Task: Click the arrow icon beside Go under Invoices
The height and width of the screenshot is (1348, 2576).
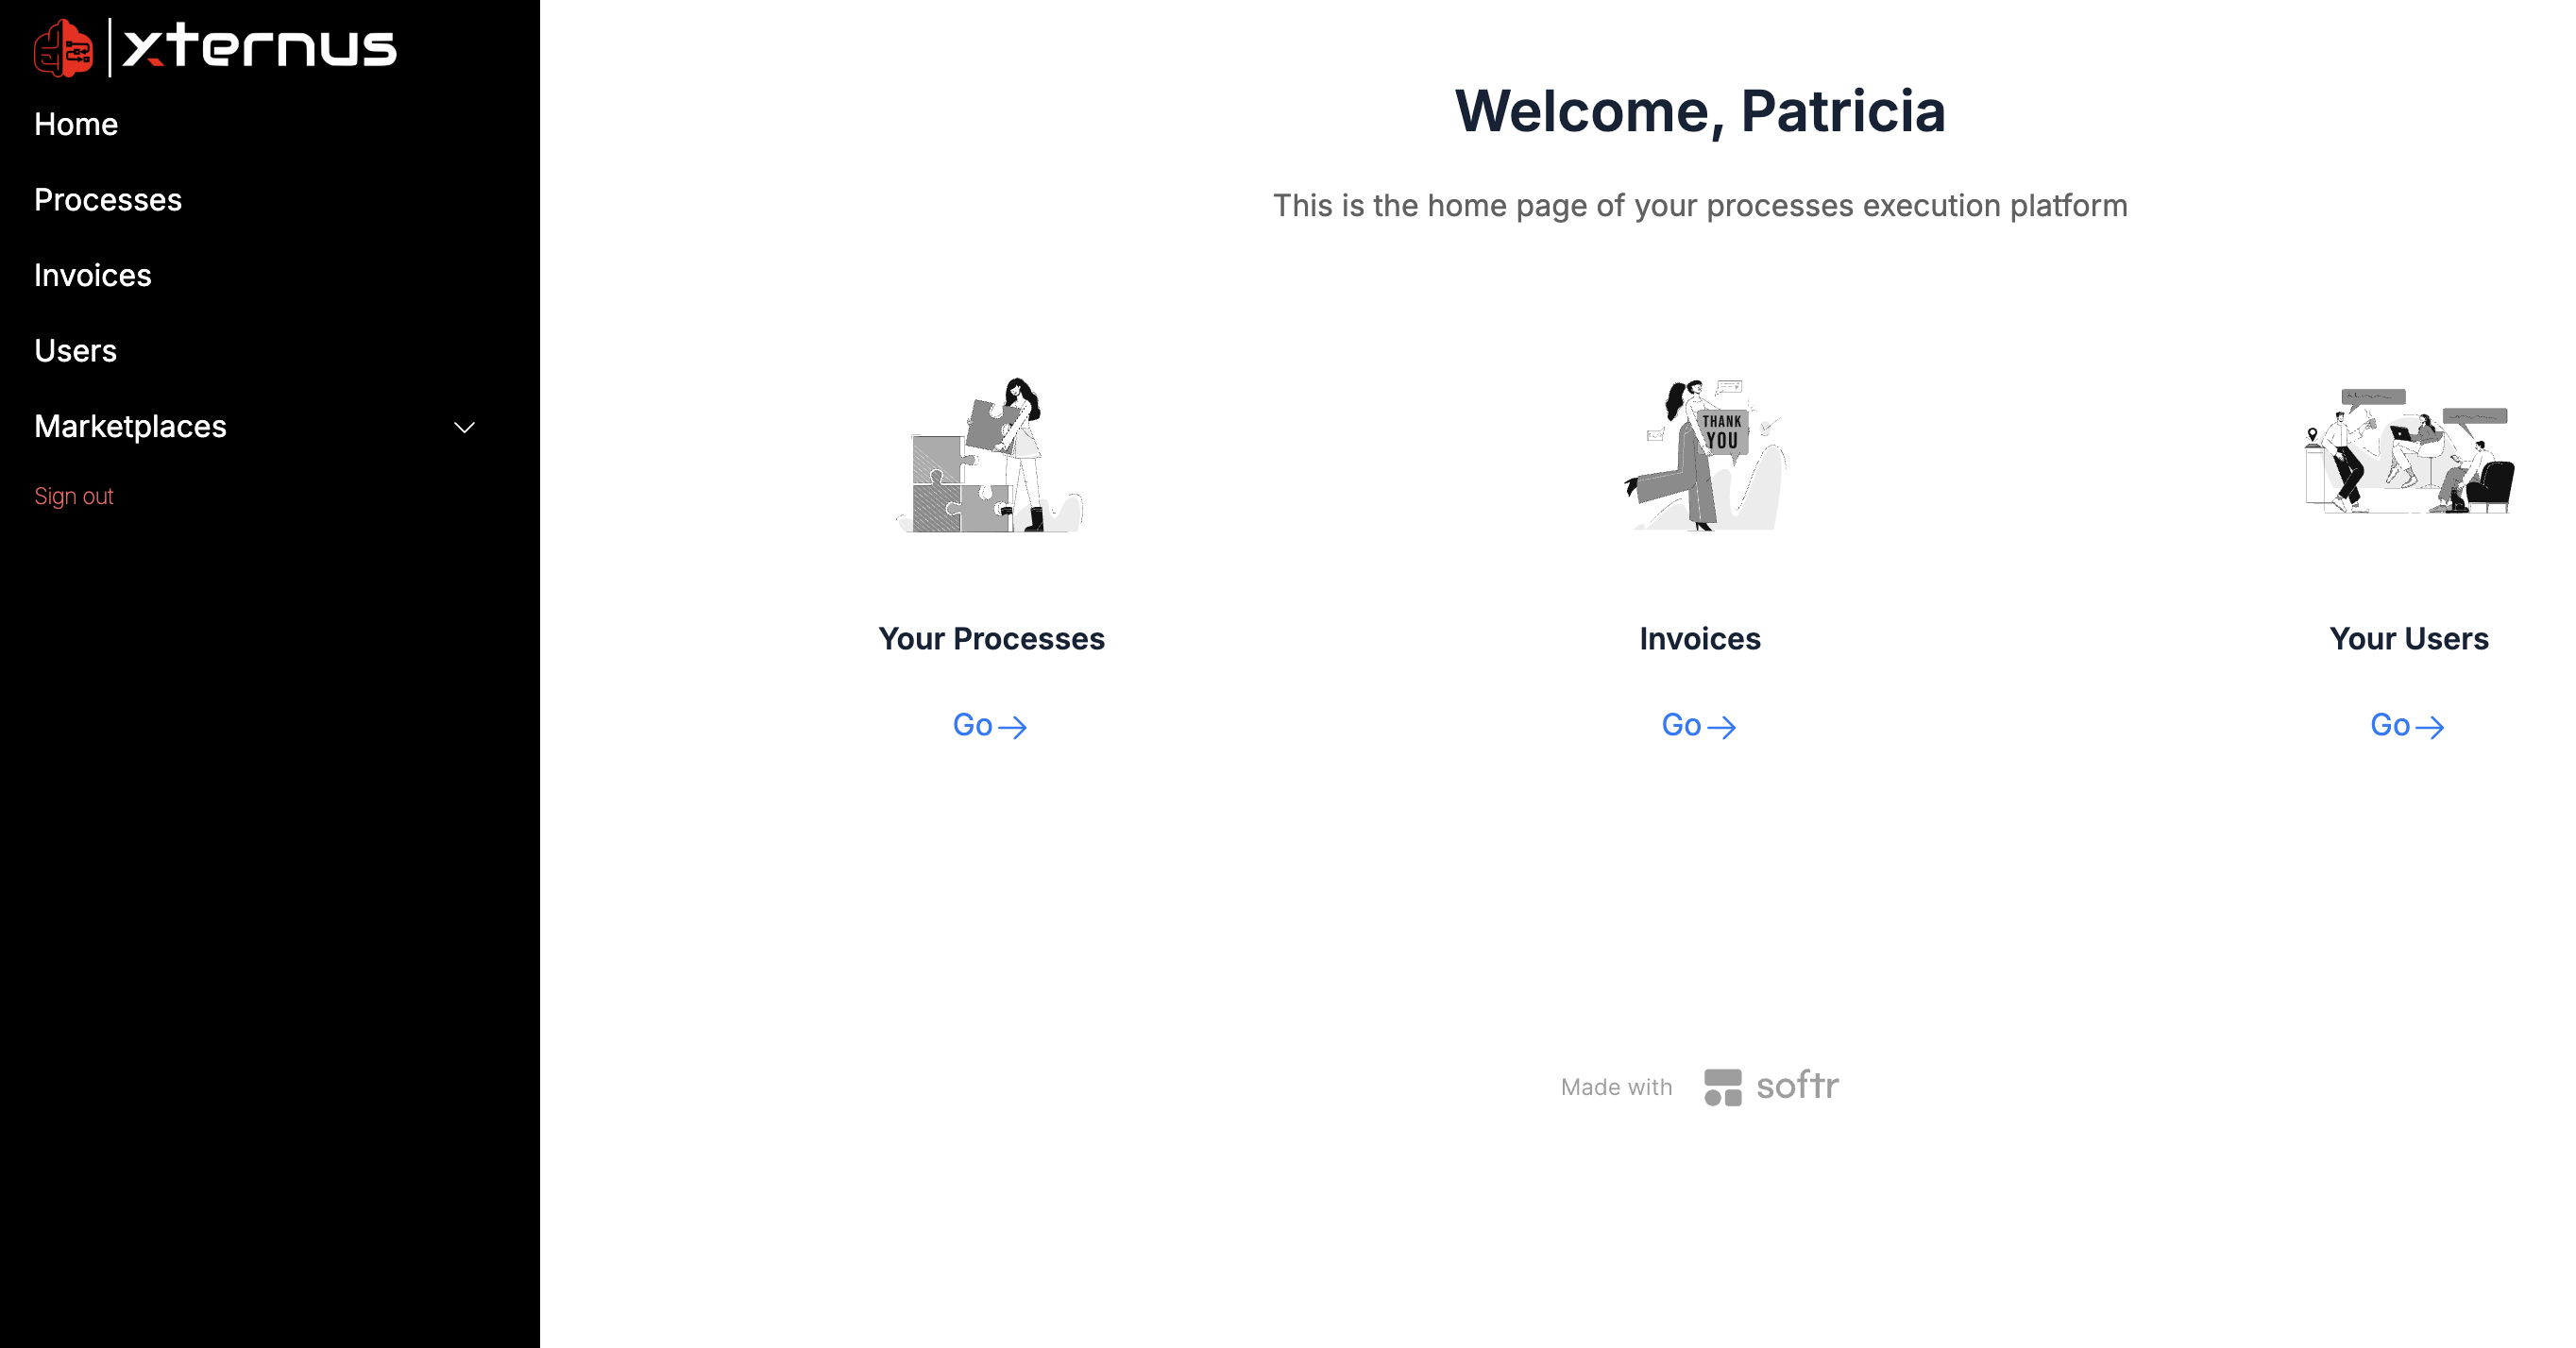Action: point(1722,727)
